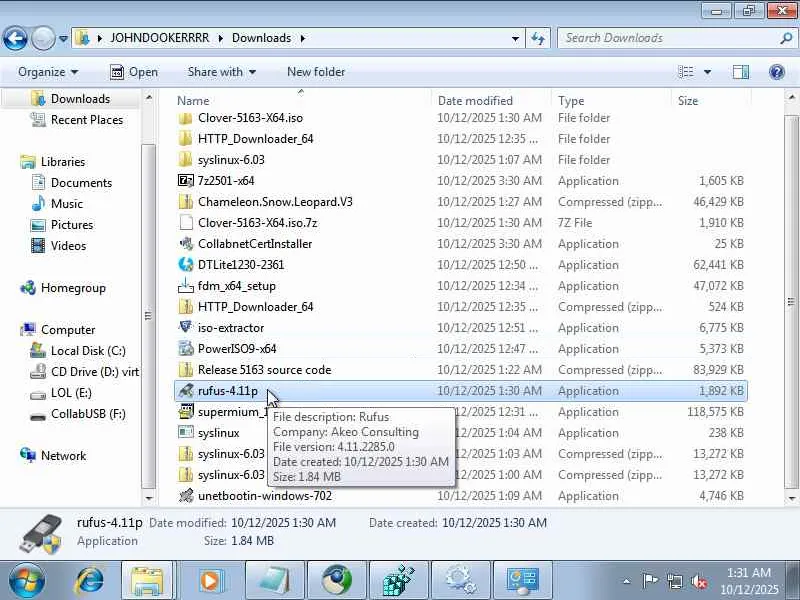
Task: Select the fdm_x64_setup installer icon
Action: coord(186,286)
